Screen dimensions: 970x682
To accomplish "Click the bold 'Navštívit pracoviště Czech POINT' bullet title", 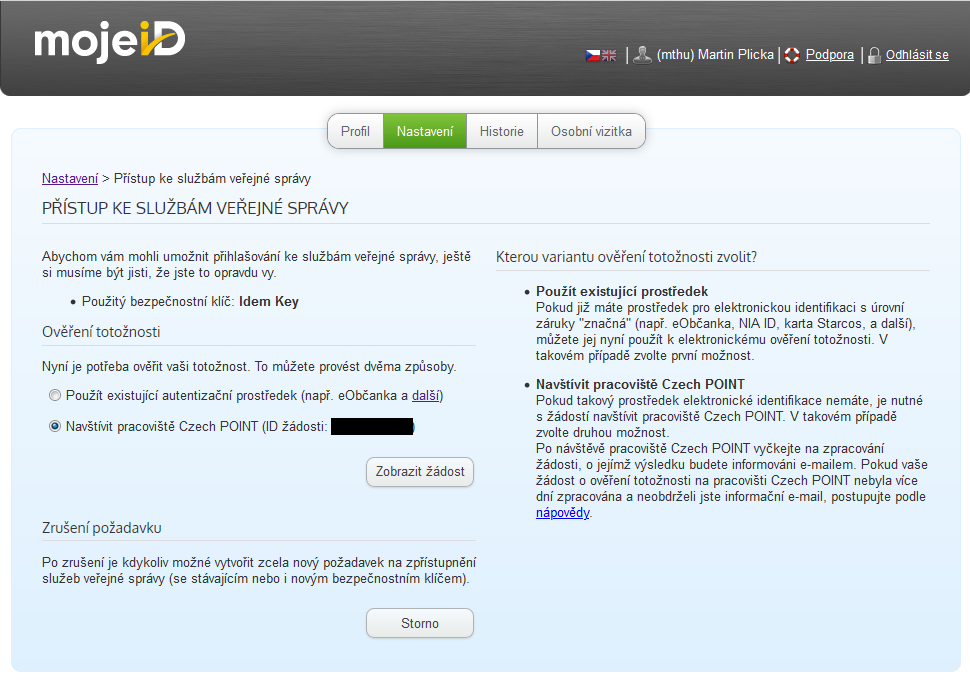I will 640,384.
